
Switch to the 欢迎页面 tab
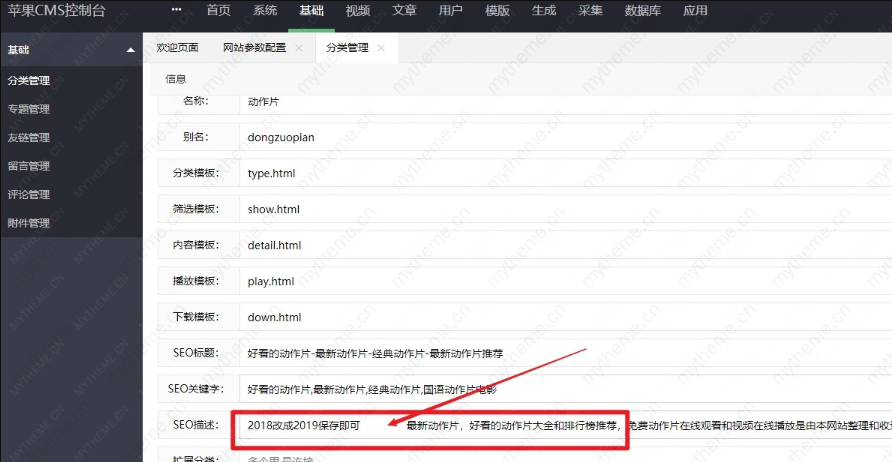click(x=177, y=48)
